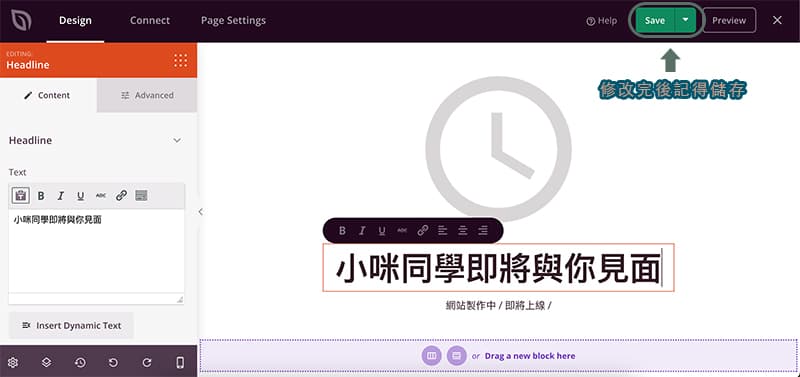
Task: Align text center in floating toolbar
Action: (463, 231)
